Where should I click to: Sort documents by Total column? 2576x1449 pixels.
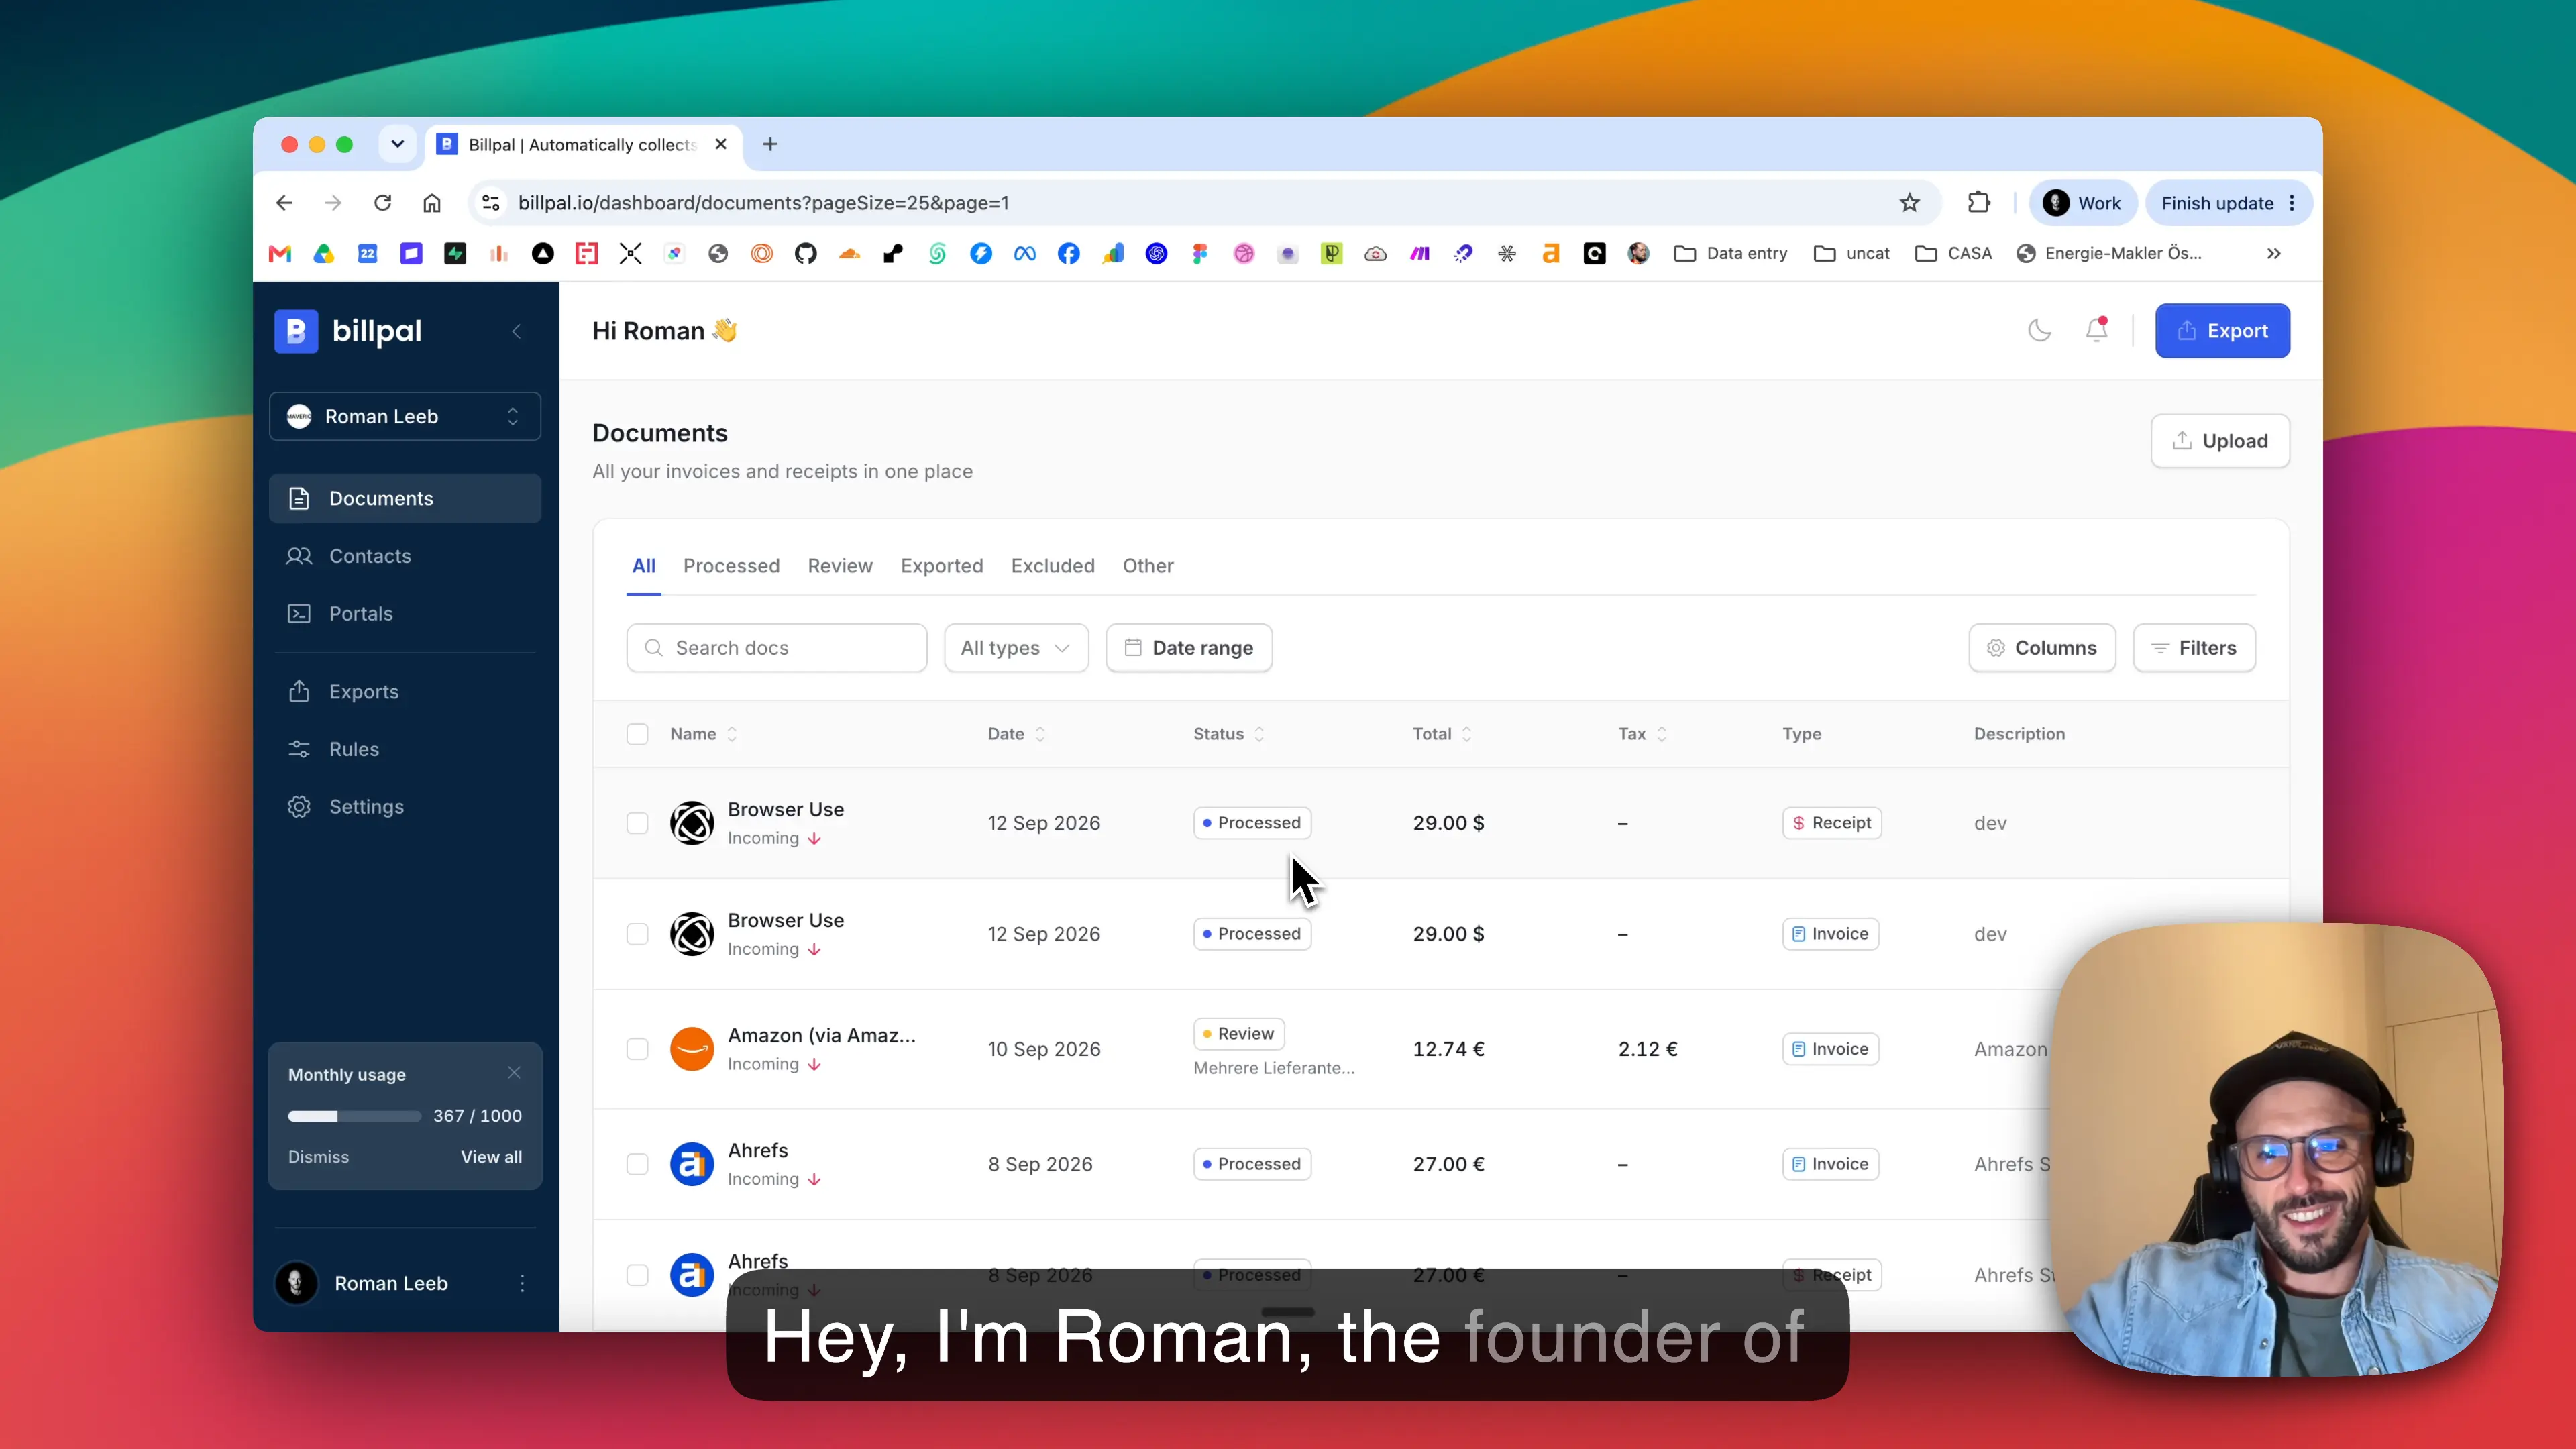(x=1442, y=734)
